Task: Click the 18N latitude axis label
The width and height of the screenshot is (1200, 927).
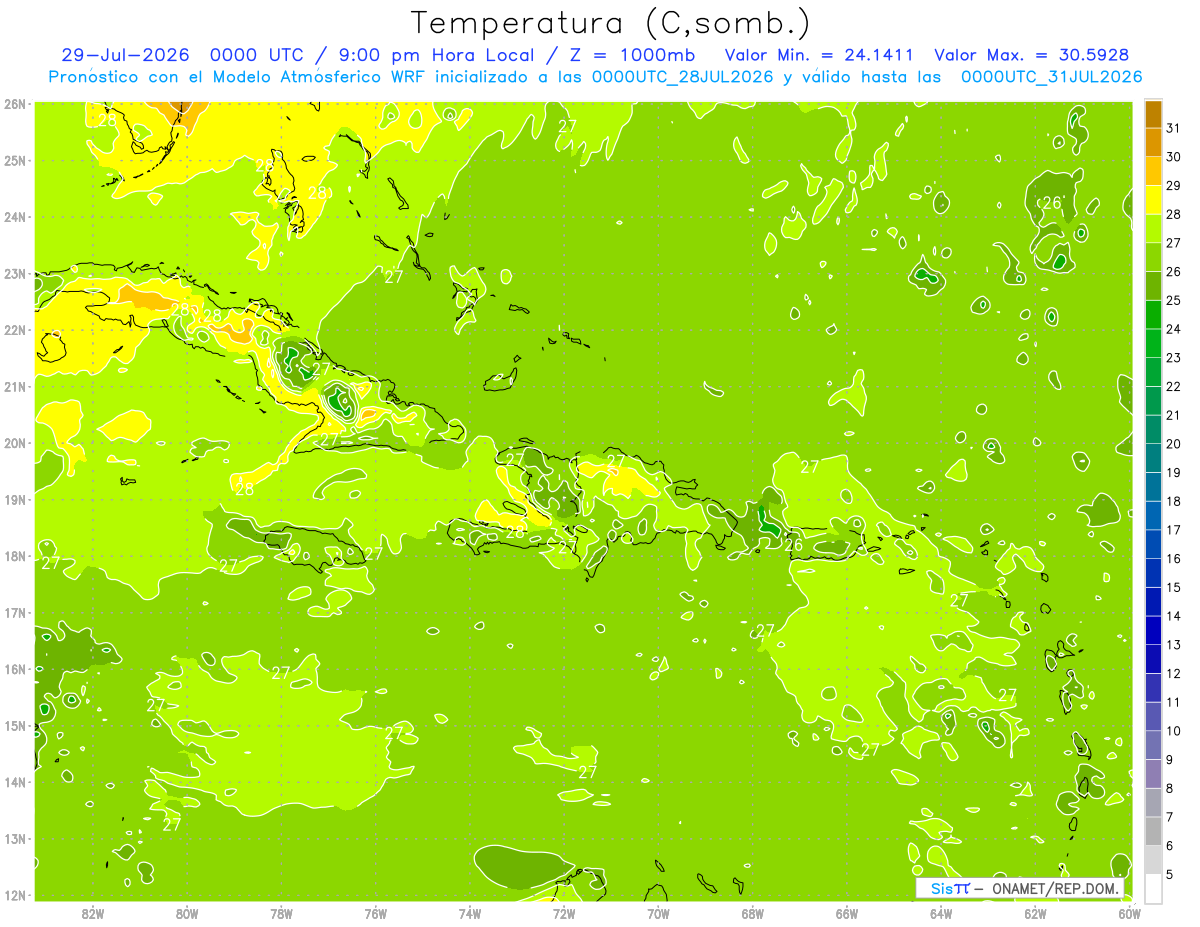Action: pyautogui.click(x=14, y=555)
